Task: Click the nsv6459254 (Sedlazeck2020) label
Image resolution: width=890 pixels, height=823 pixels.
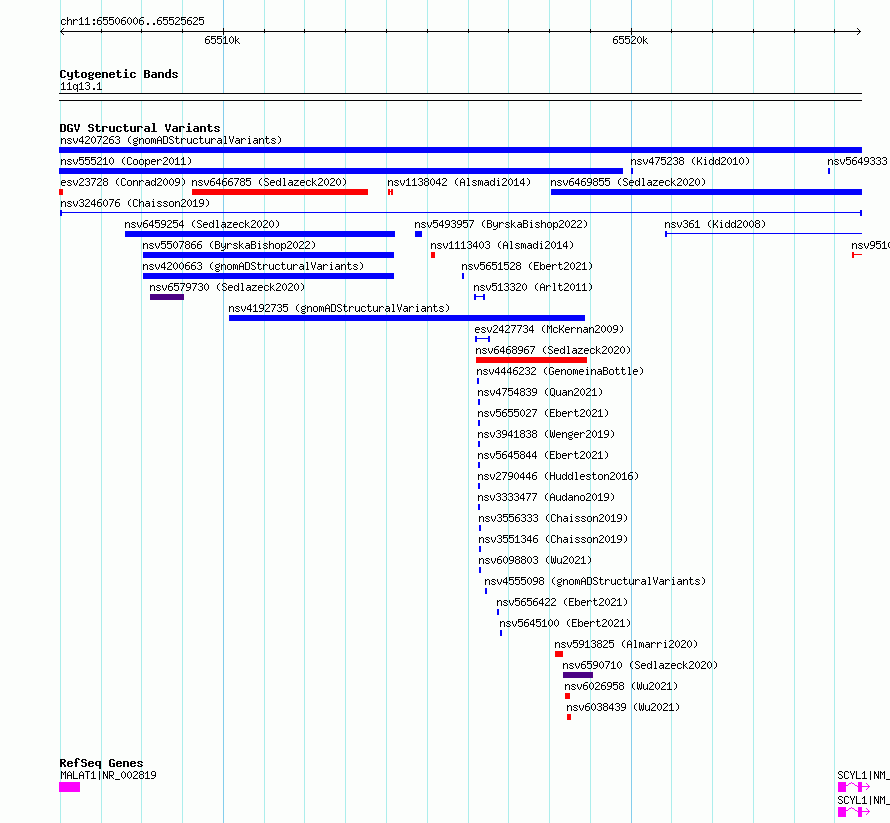Action: point(202,224)
